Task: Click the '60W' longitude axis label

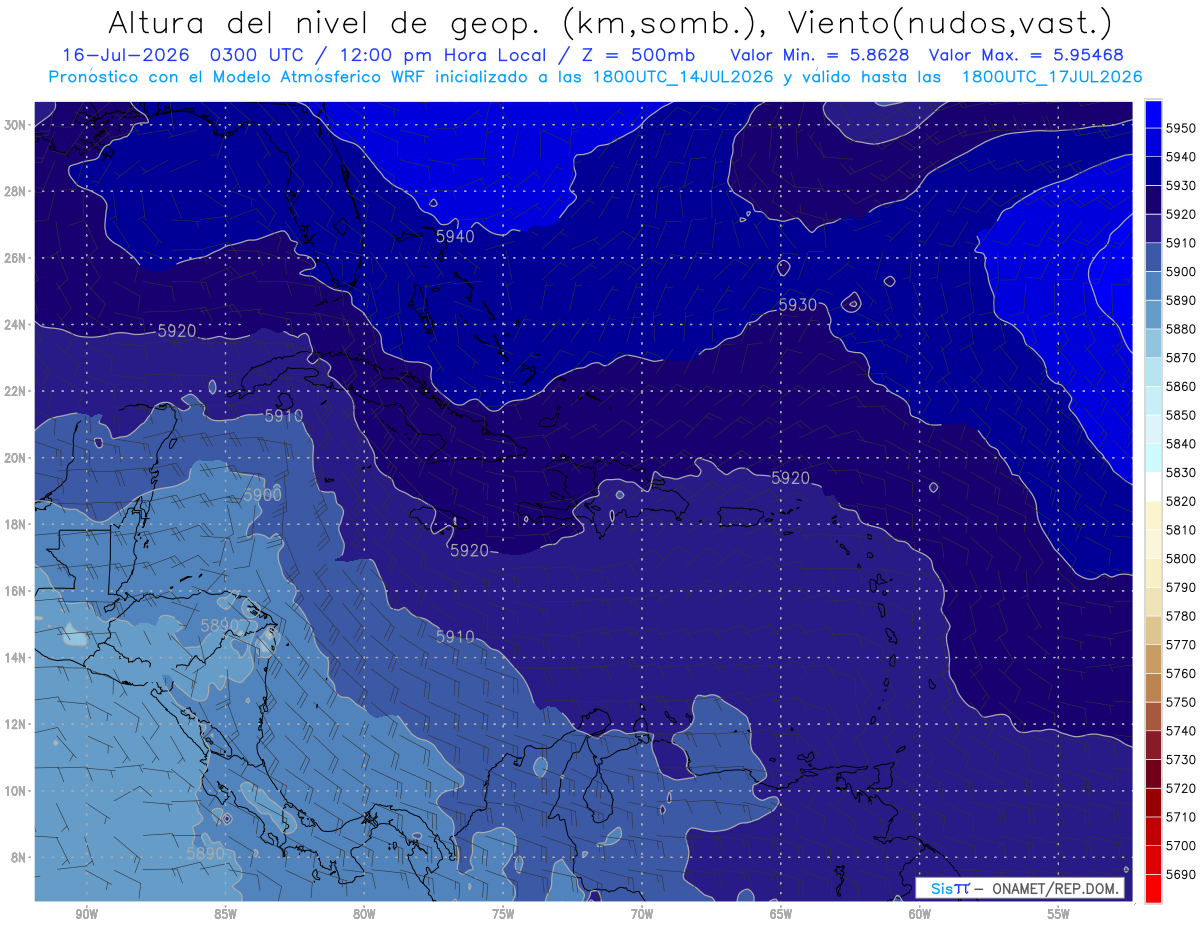Action: pyautogui.click(x=920, y=914)
